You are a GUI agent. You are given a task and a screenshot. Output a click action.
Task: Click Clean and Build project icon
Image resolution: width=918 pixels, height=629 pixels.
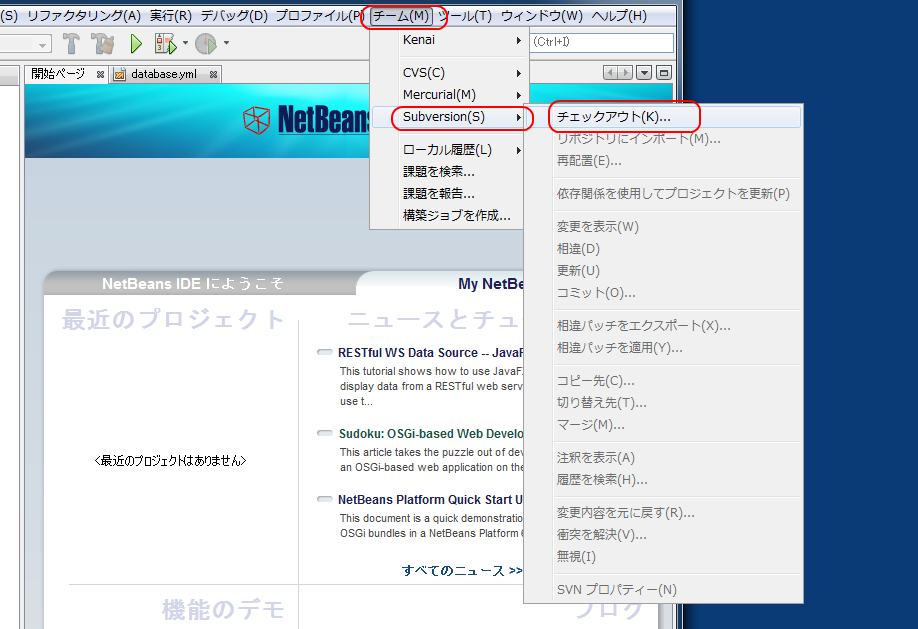[102, 43]
